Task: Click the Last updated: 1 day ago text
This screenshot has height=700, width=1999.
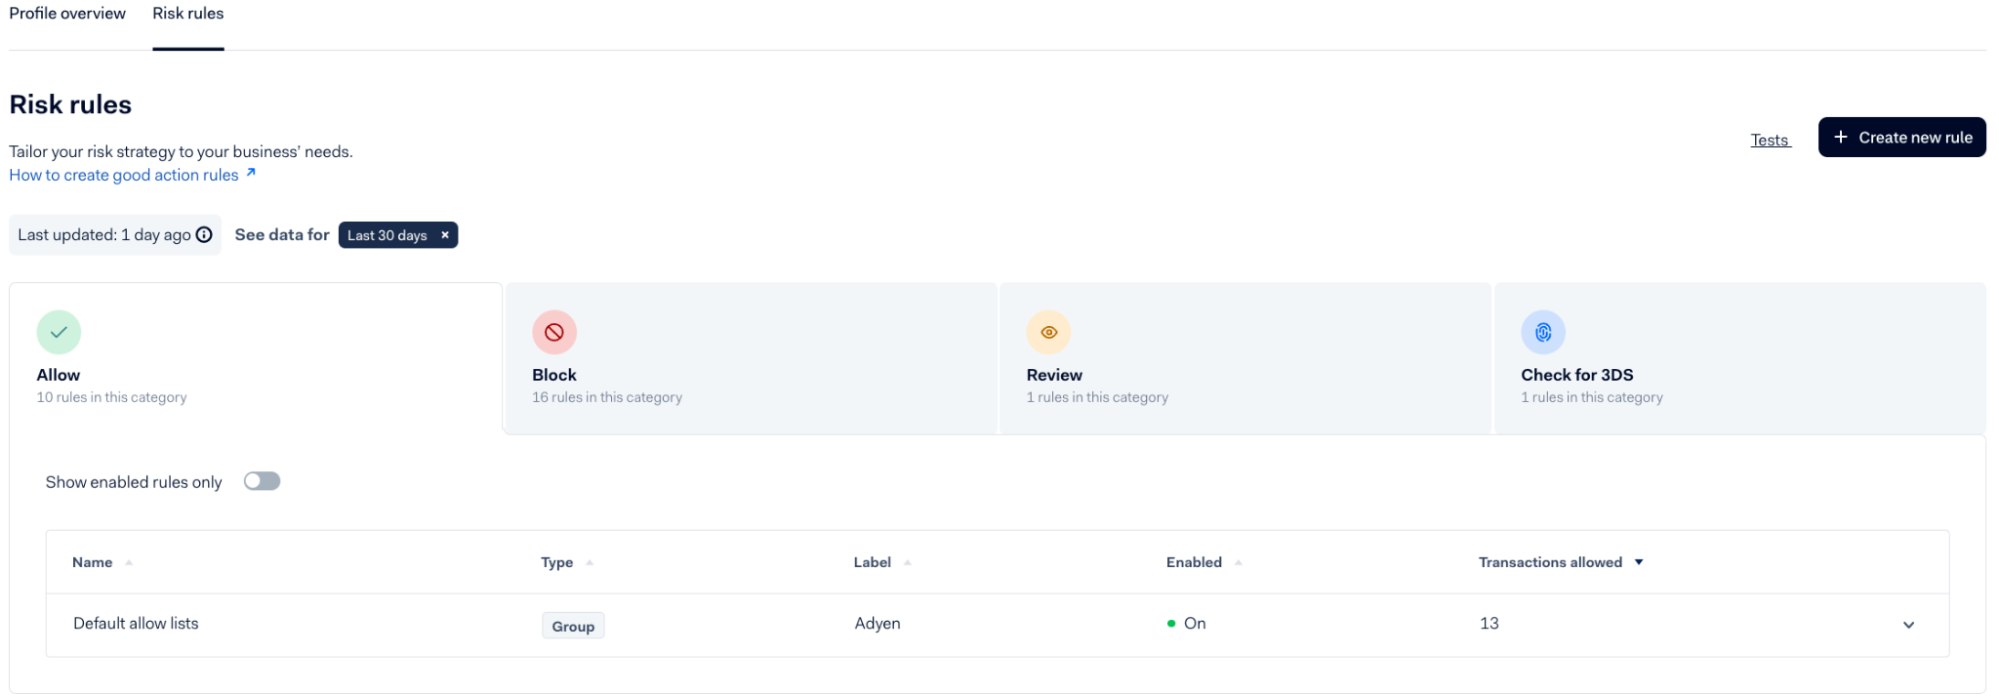Action: click(x=104, y=235)
